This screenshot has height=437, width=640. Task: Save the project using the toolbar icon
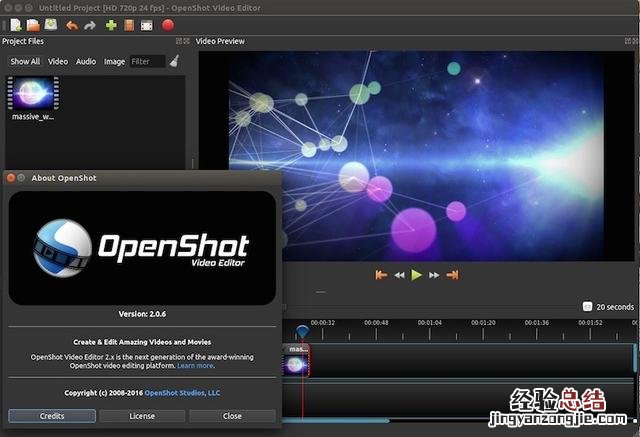pos(51,25)
